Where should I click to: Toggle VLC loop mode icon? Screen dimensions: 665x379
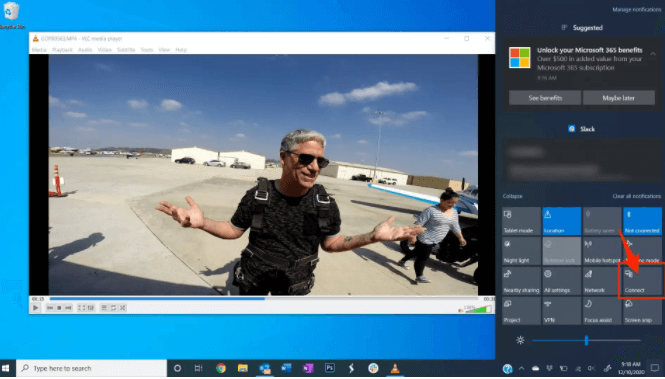[x=113, y=309]
